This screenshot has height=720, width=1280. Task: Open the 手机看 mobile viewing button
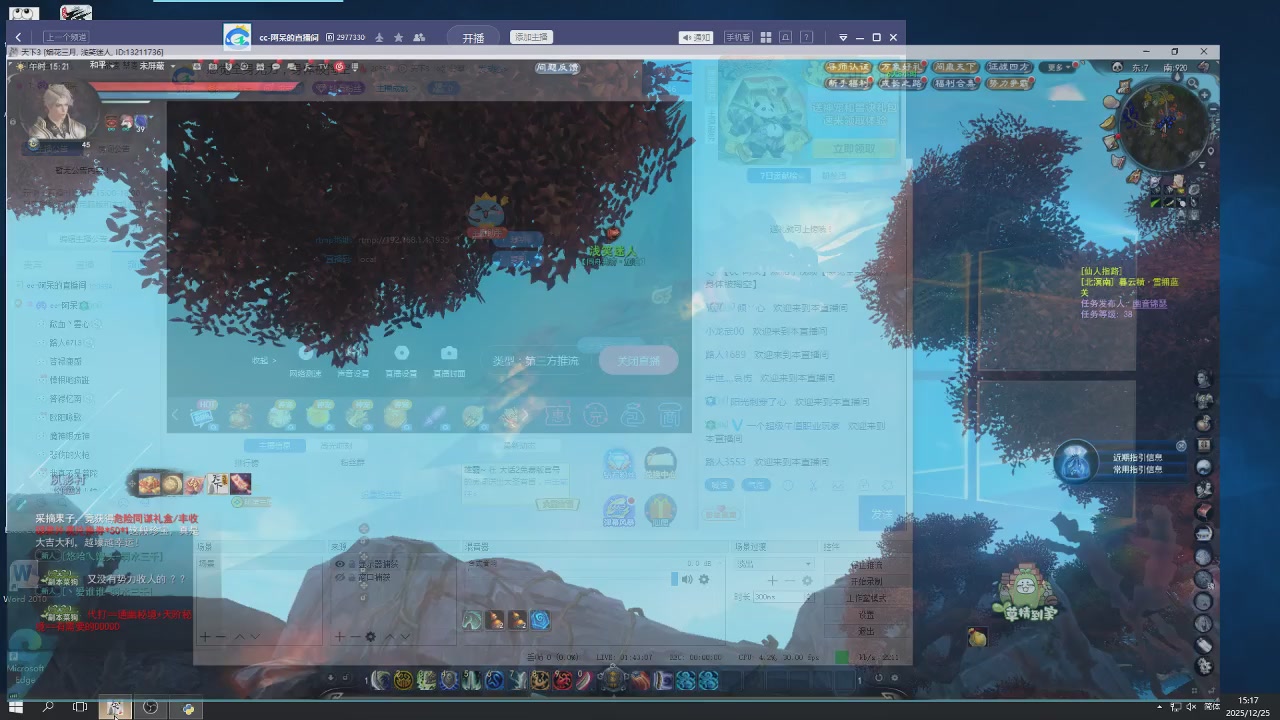tap(737, 37)
